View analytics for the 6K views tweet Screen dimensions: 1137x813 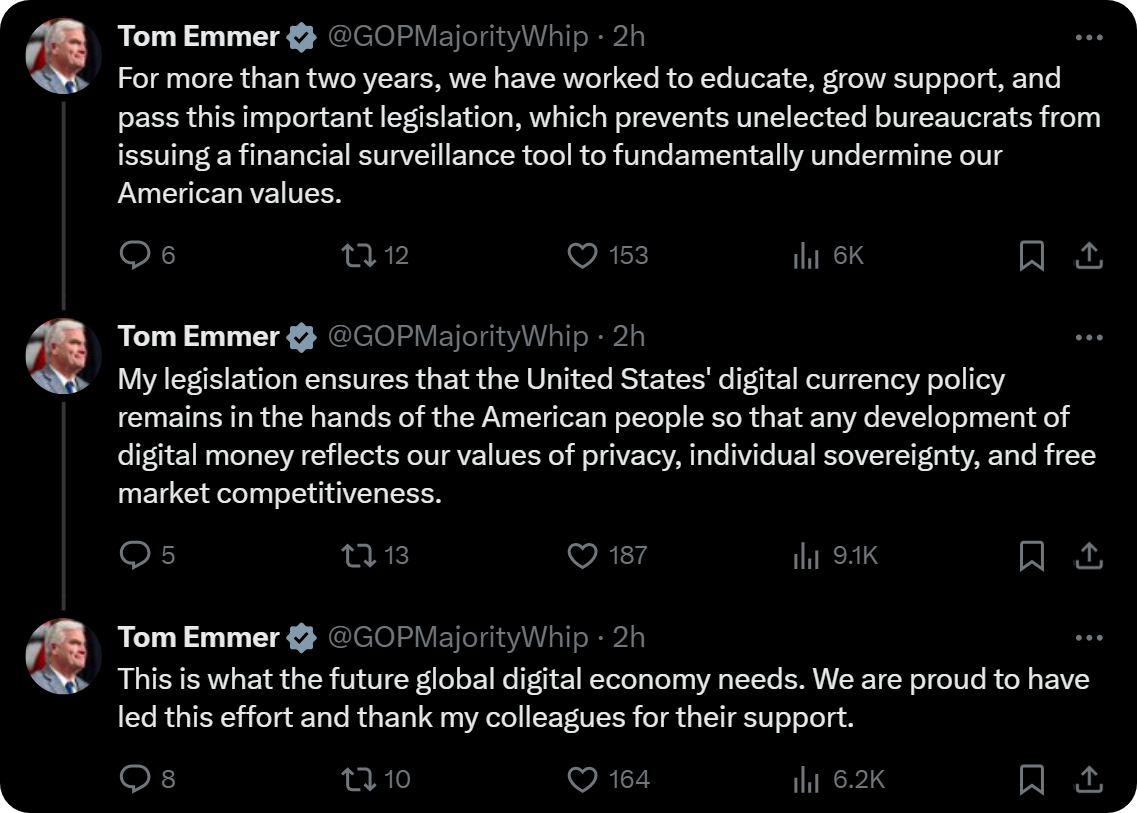(x=806, y=256)
